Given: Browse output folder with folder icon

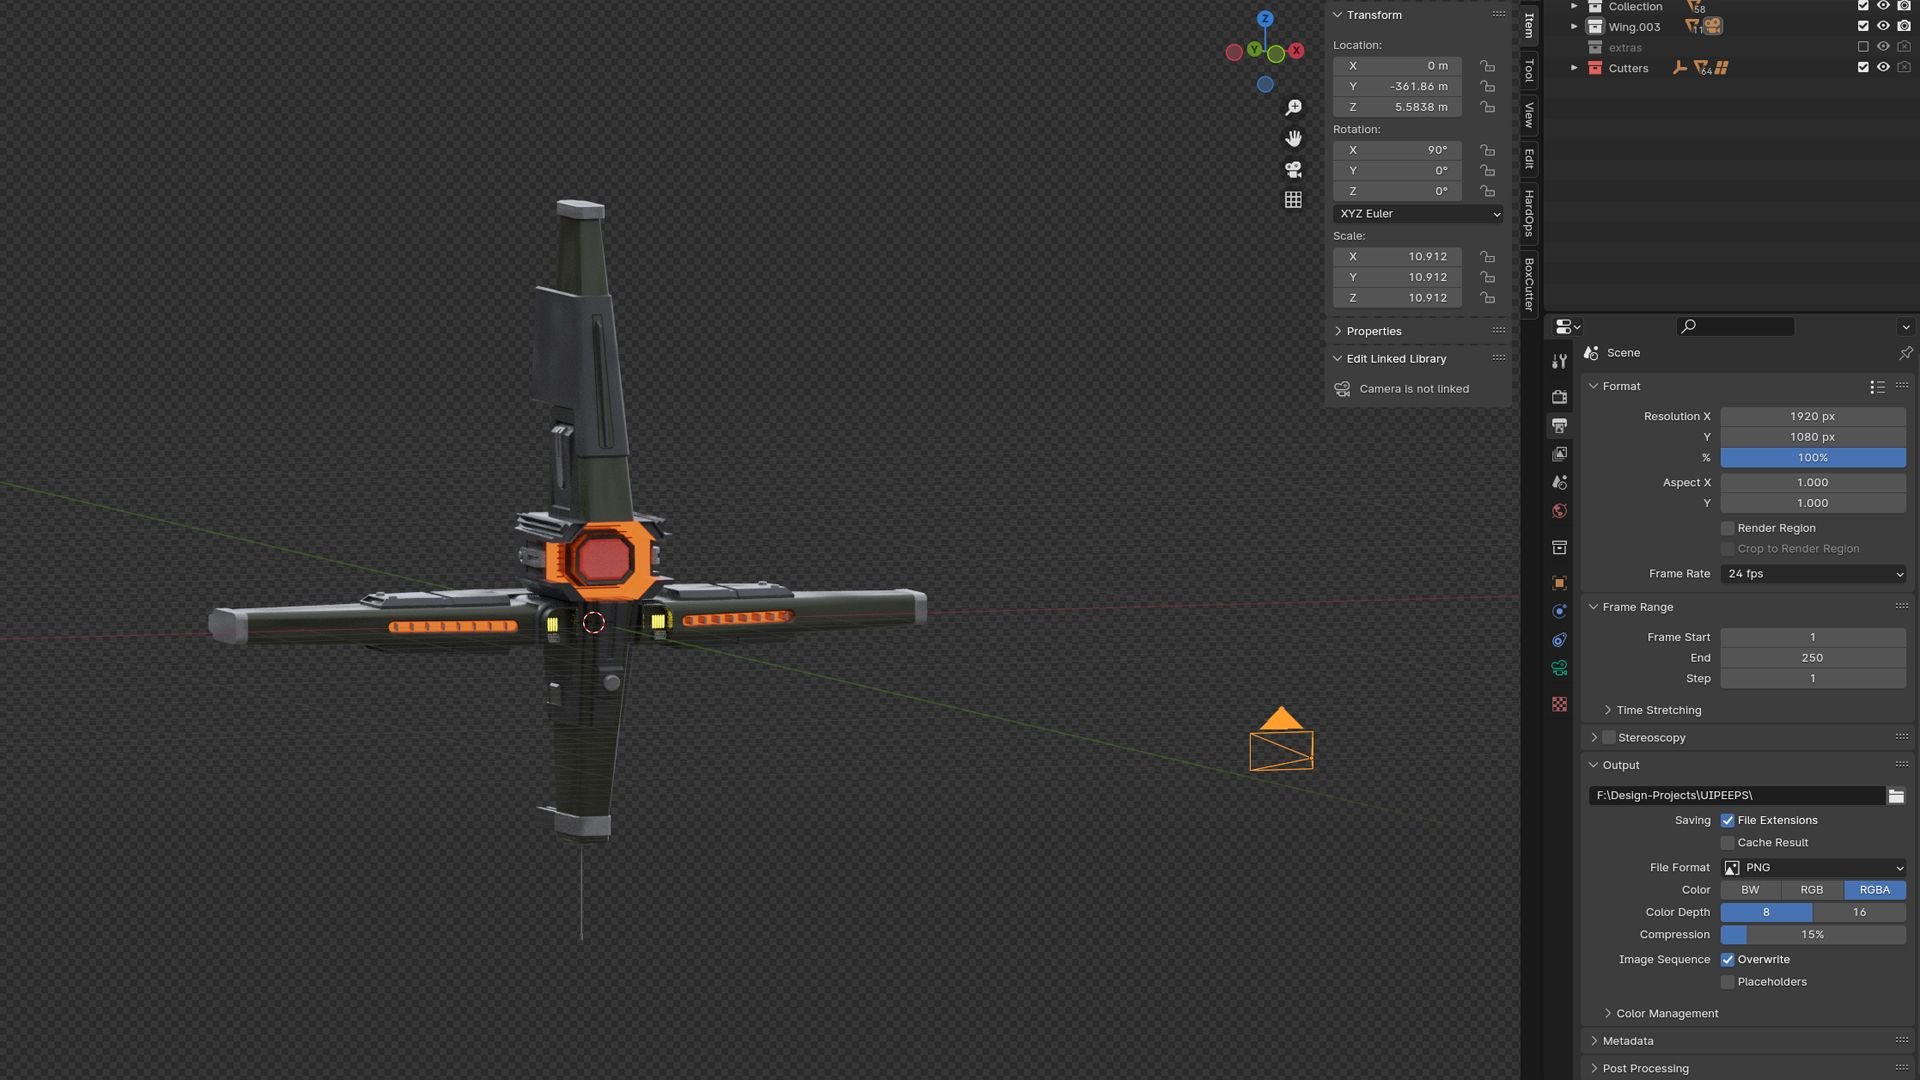Looking at the screenshot, I should 1896,796.
